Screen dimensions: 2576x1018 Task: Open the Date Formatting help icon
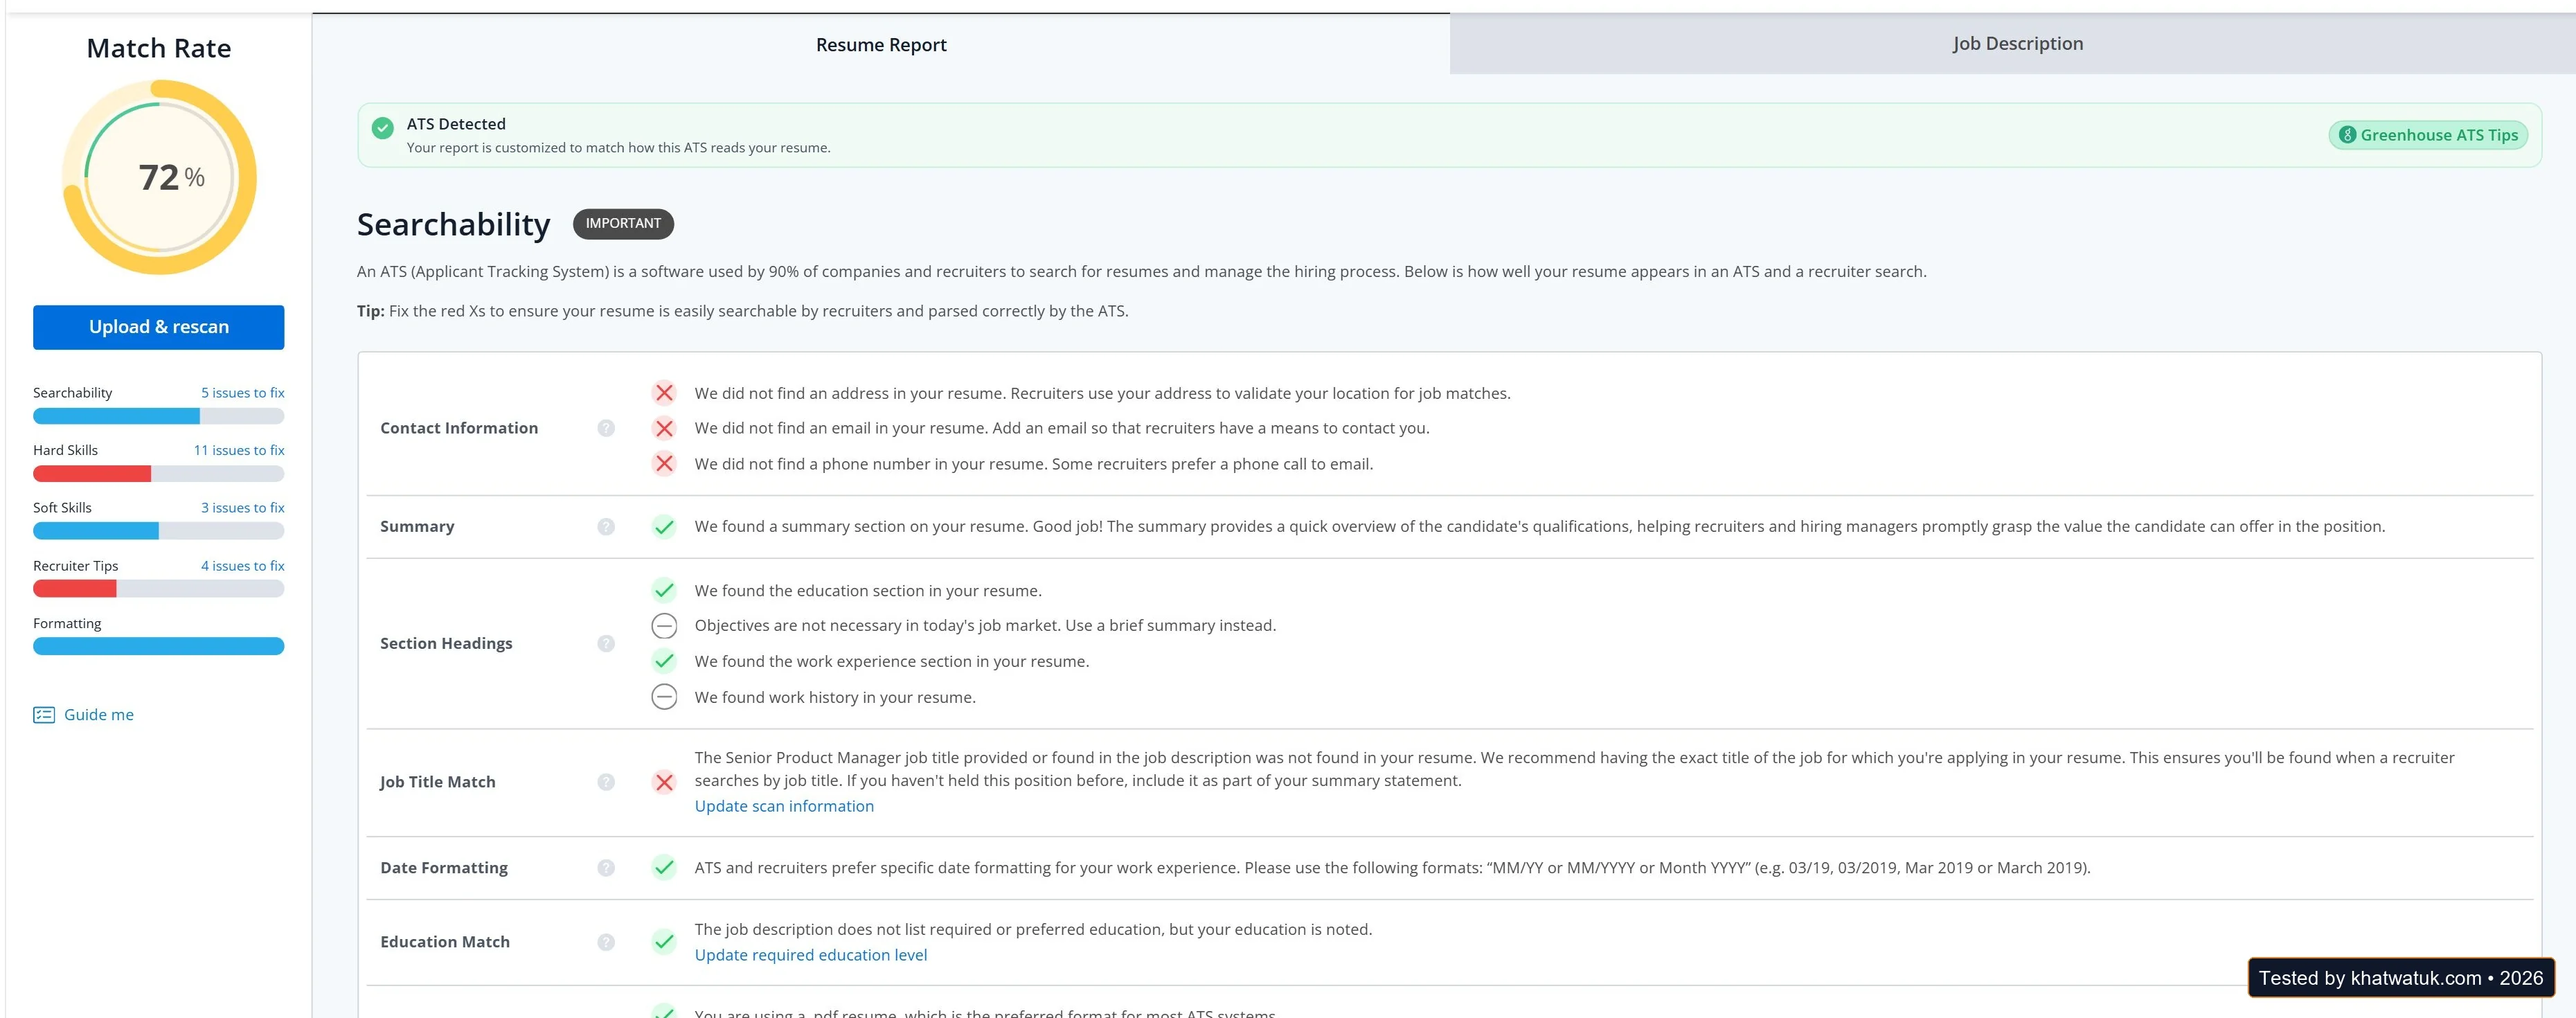606,868
